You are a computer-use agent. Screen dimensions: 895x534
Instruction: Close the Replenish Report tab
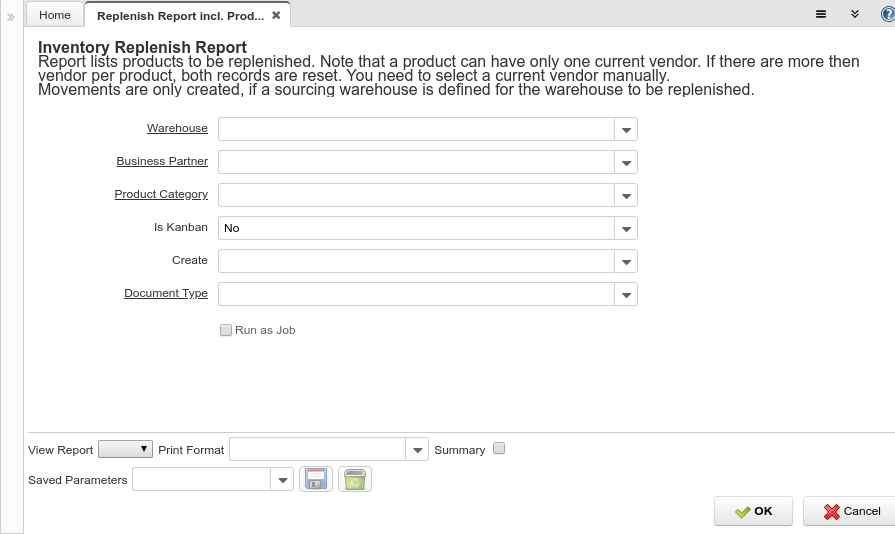(x=276, y=15)
